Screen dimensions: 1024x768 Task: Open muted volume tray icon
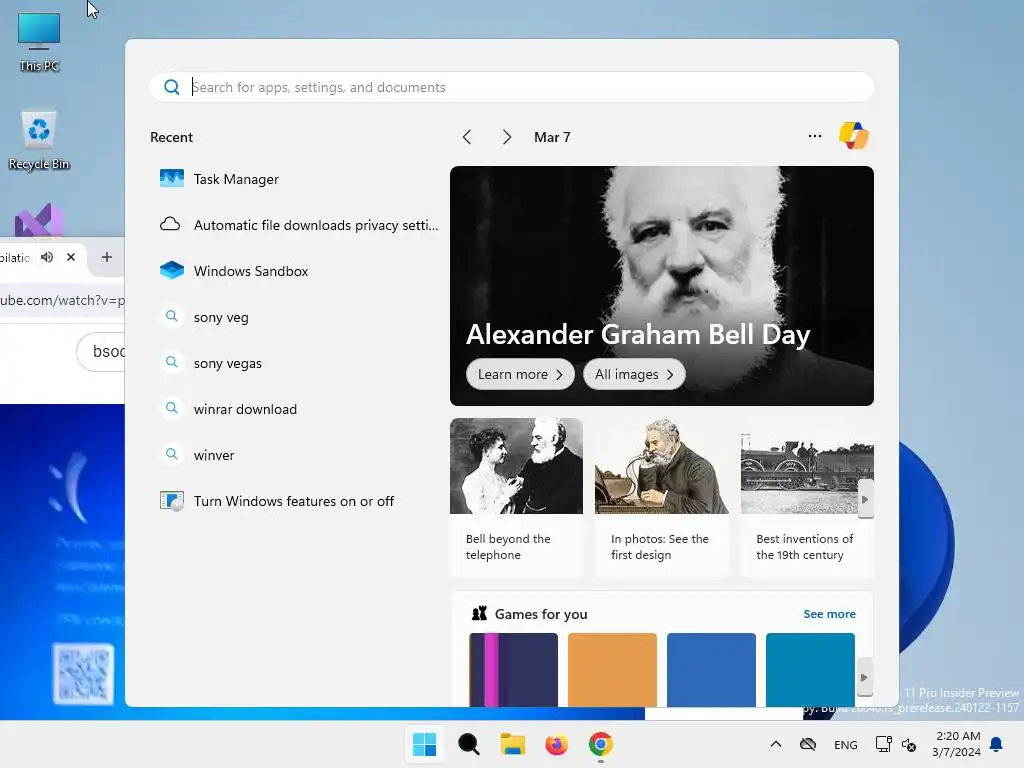pos(908,744)
